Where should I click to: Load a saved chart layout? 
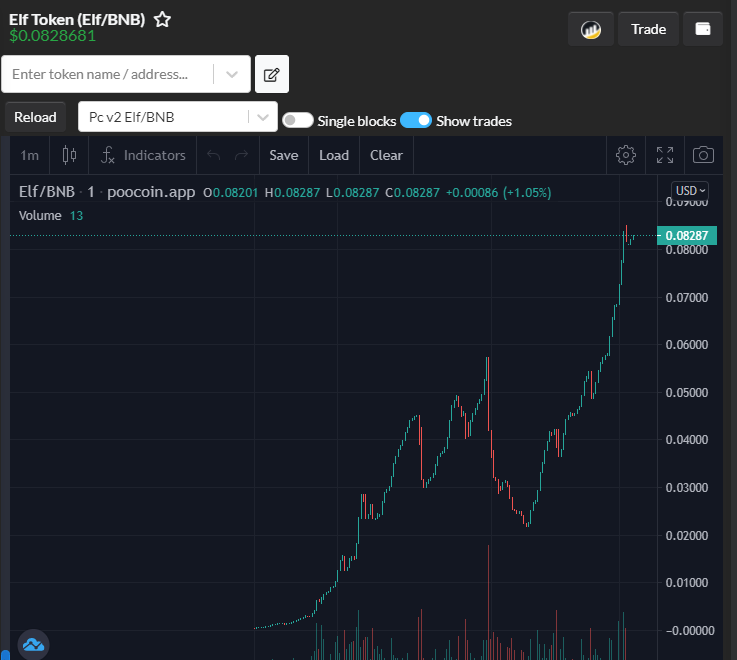click(334, 155)
